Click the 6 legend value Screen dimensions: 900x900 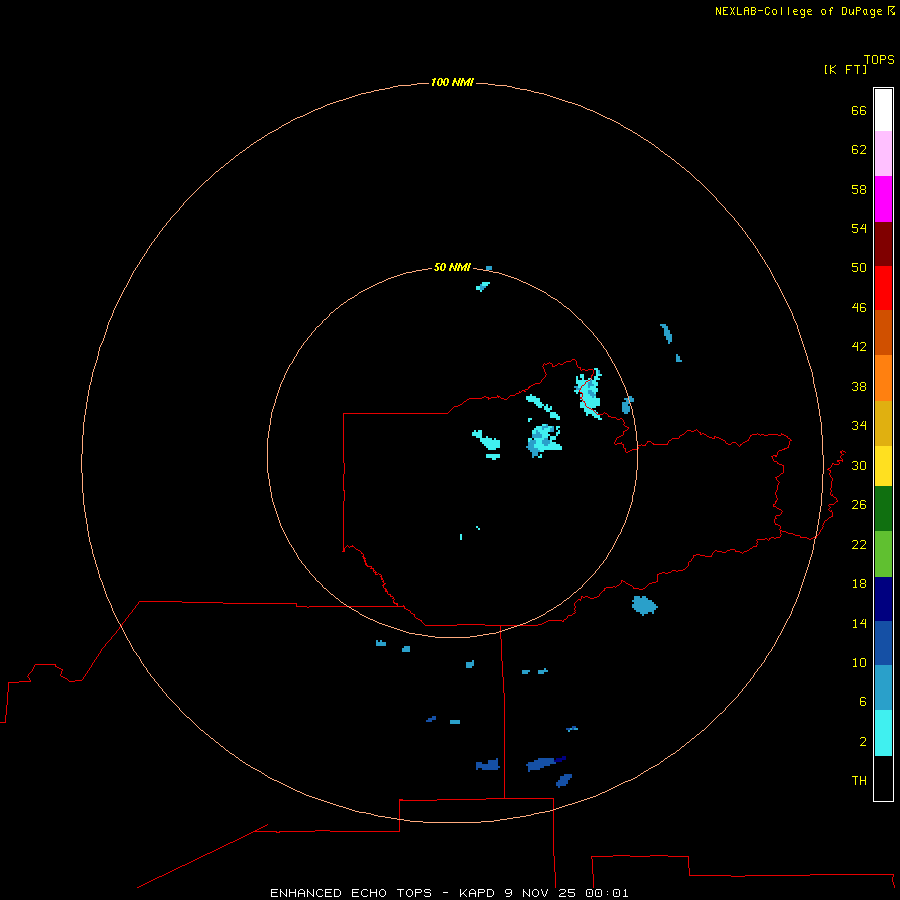click(x=863, y=701)
